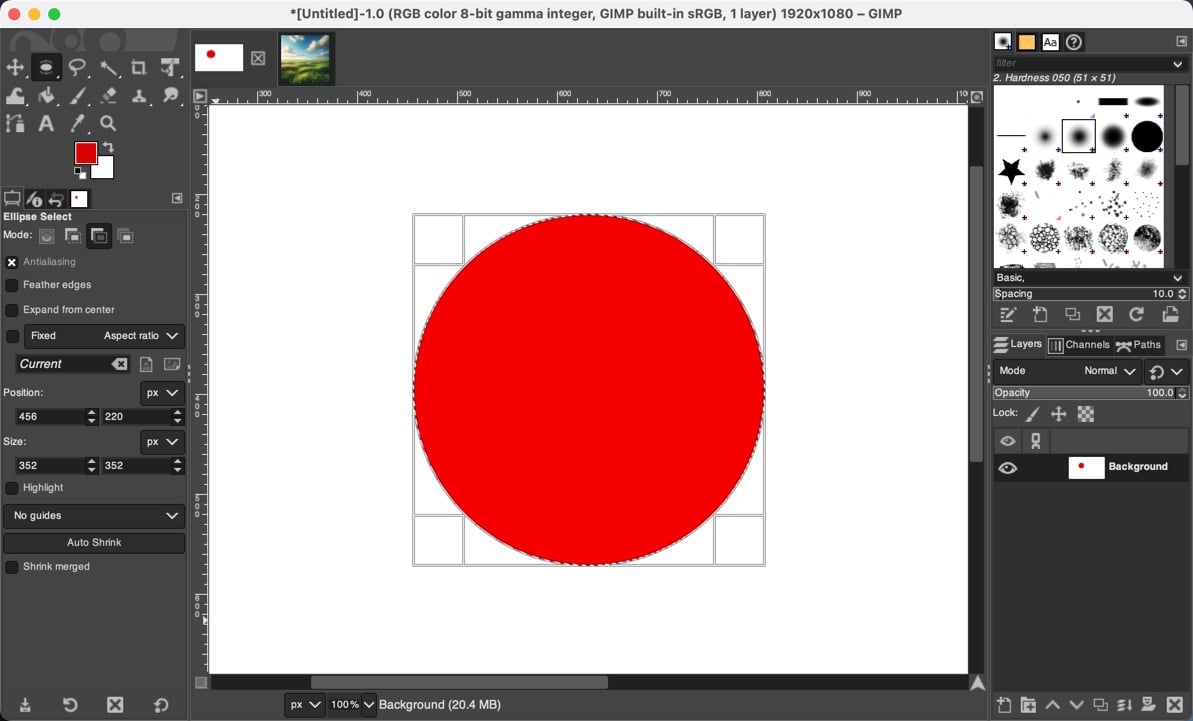1193x721 pixels.
Task: Close the red circle image tab
Action: pyautogui.click(x=258, y=58)
